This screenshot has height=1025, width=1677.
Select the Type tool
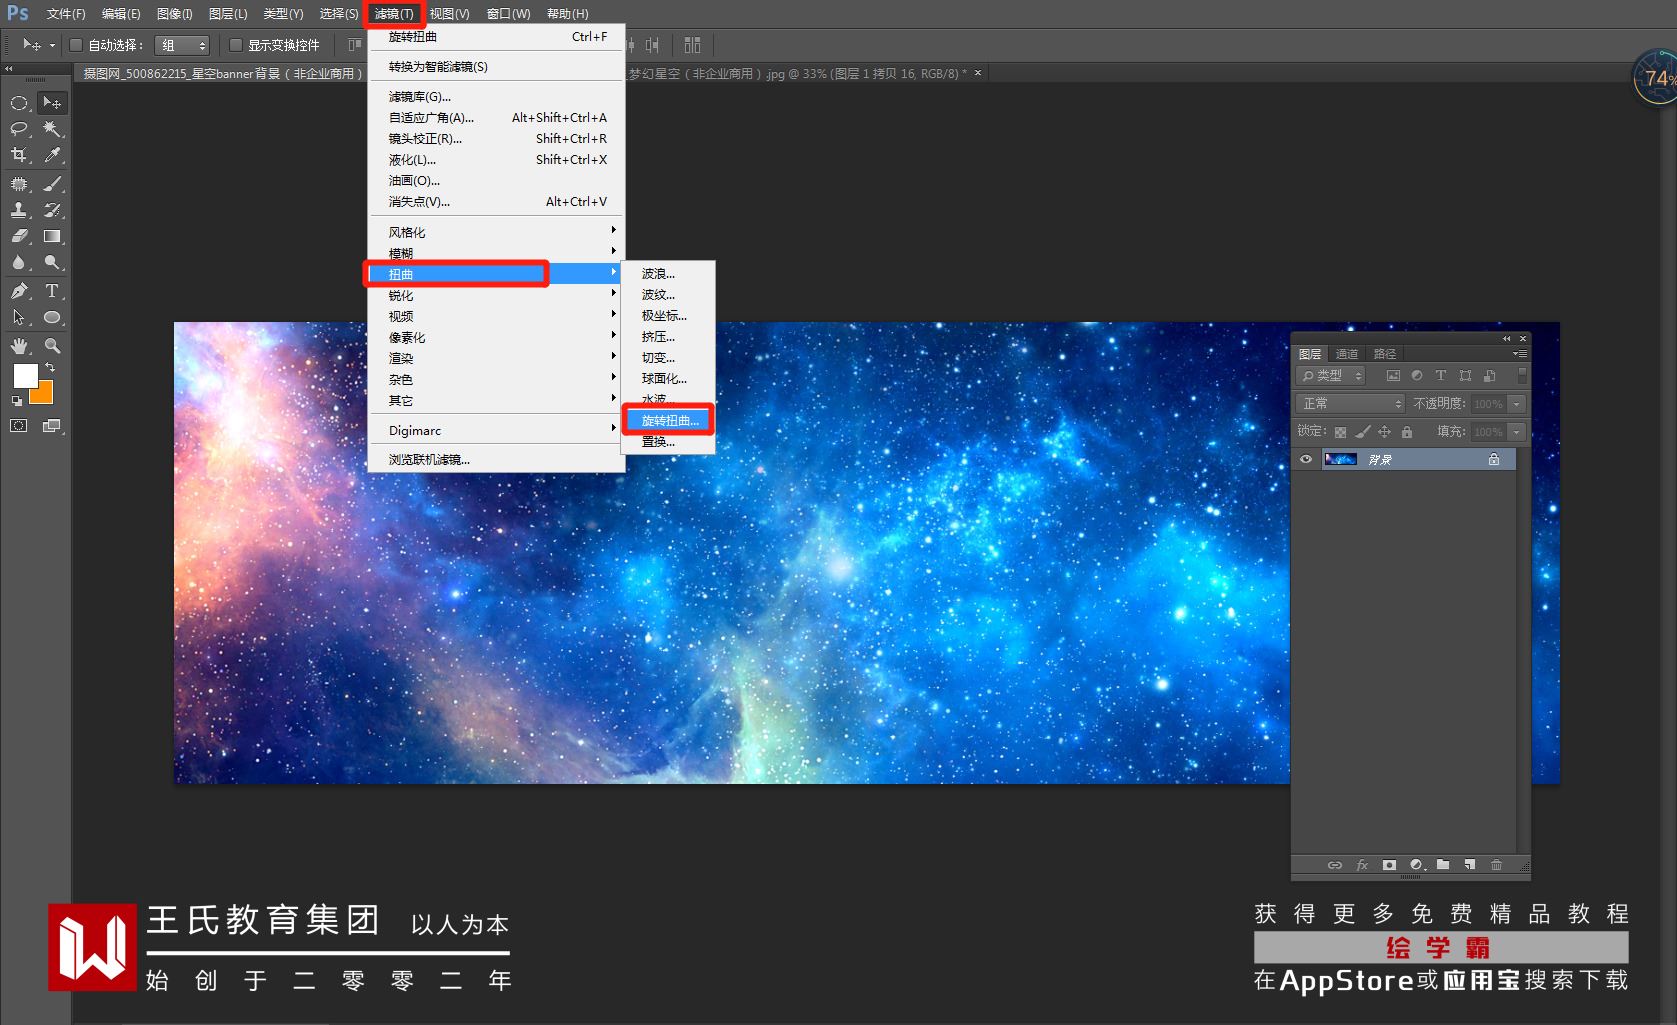(52, 291)
